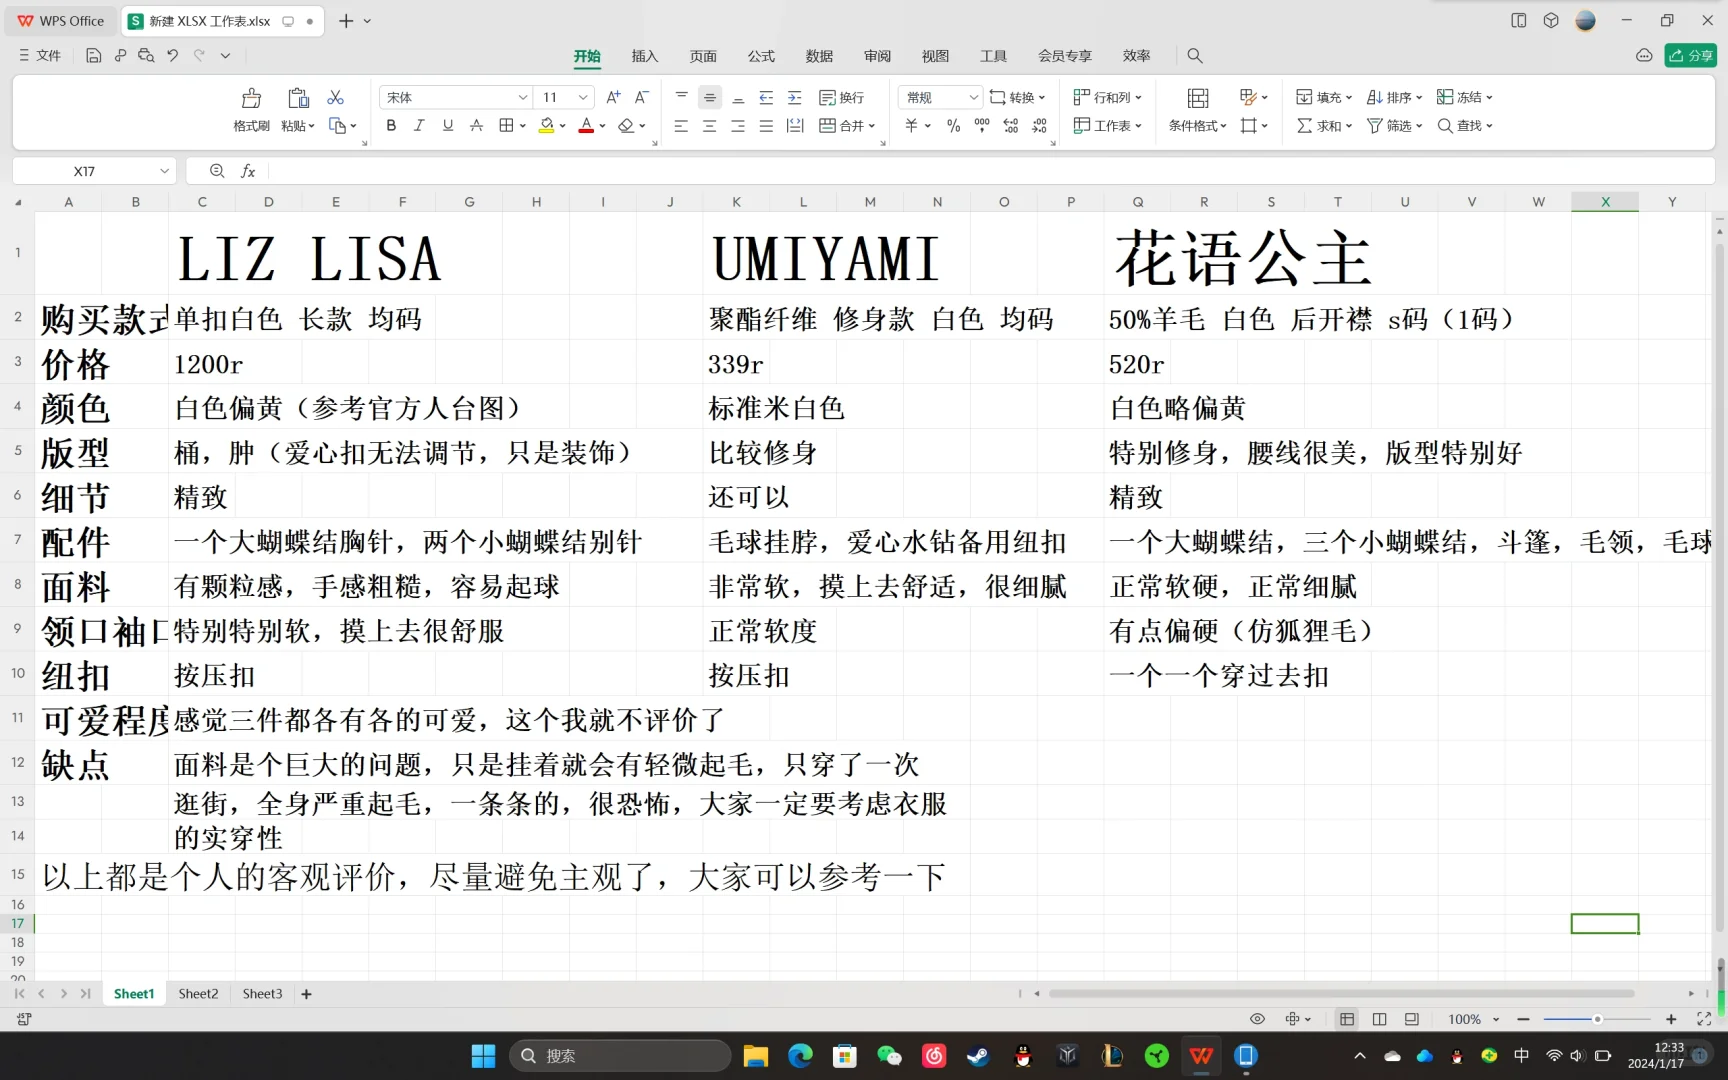Click the Freeze panes (冻结) button

click(1465, 97)
